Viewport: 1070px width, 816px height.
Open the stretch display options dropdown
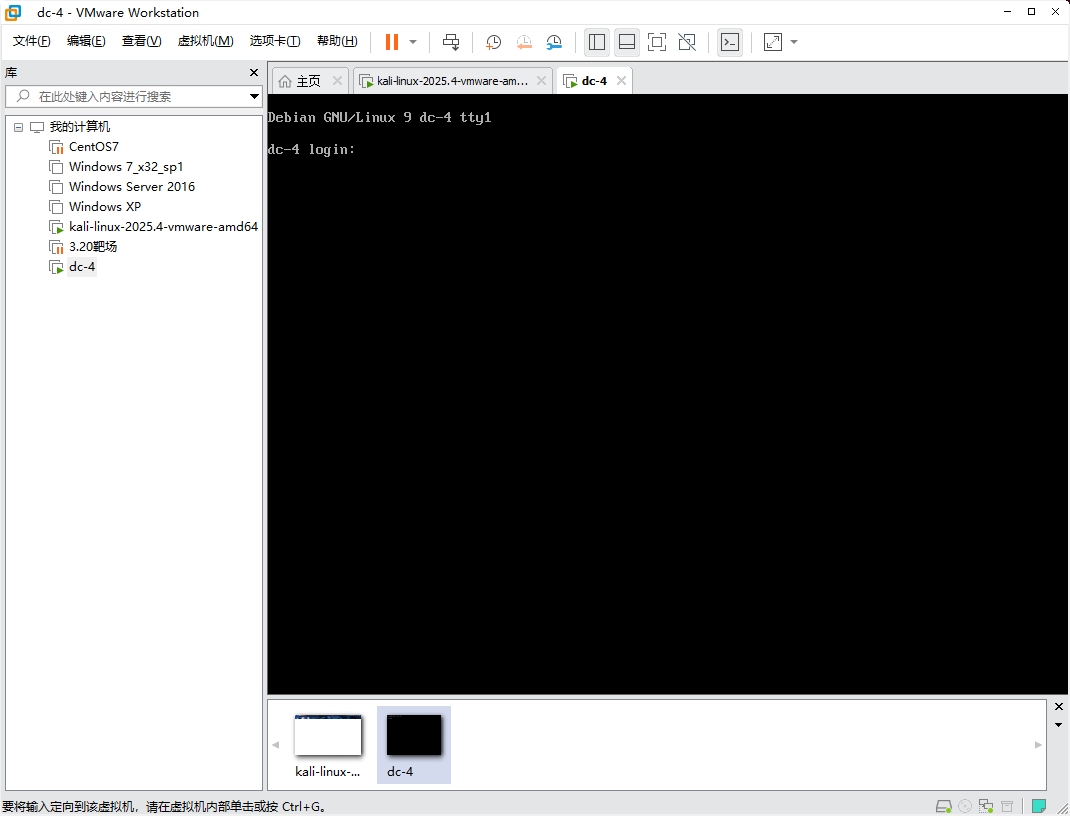pyautogui.click(x=794, y=42)
